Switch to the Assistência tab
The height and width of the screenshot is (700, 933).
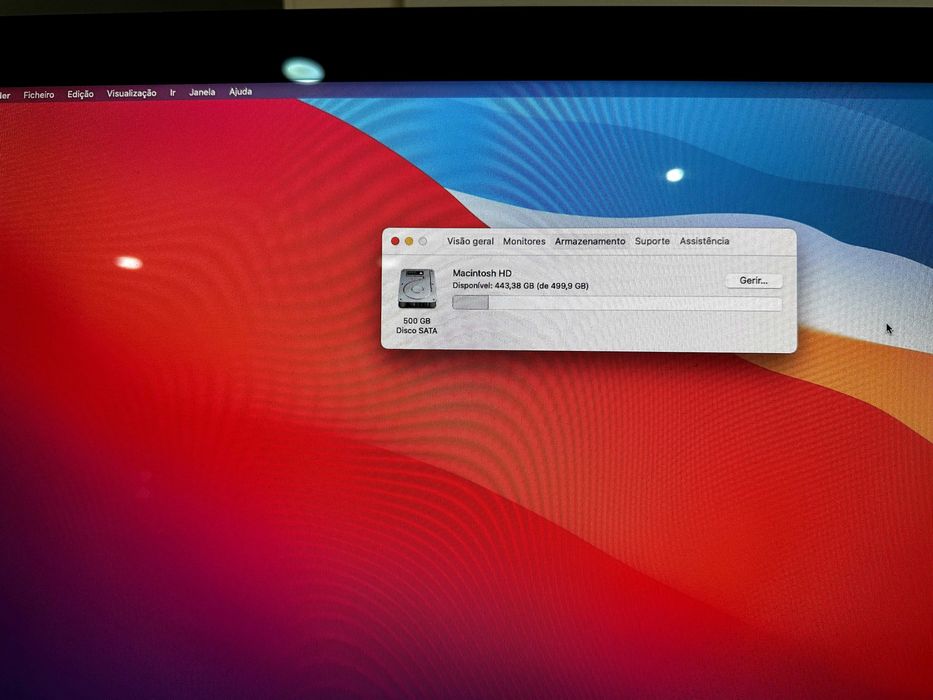[x=705, y=241]
